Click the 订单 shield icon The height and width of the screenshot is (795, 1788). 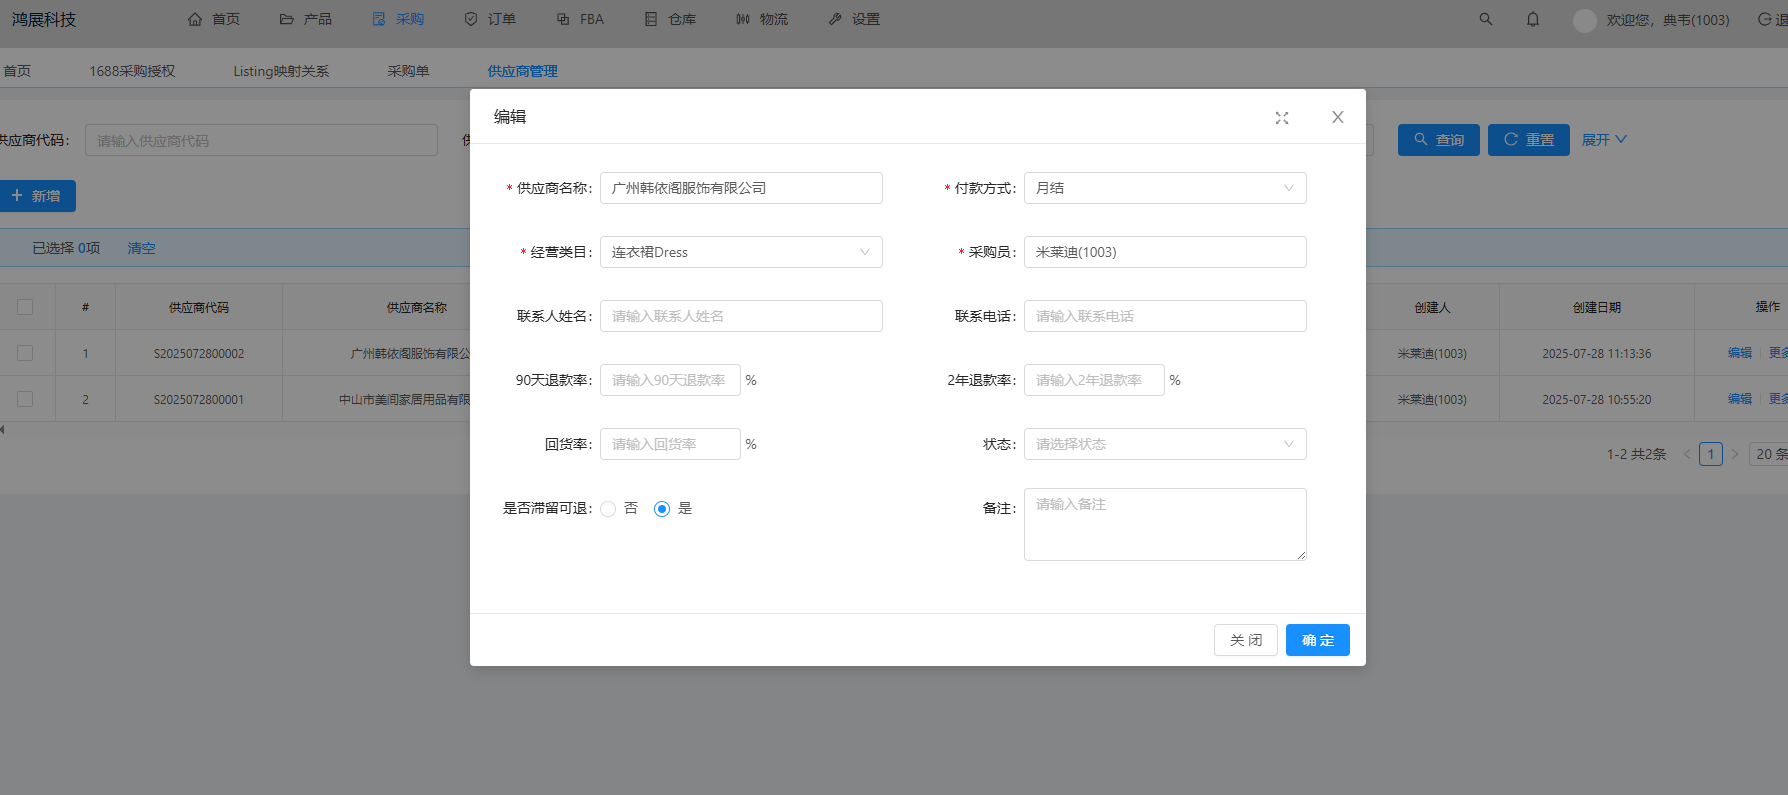click(471, 19)
